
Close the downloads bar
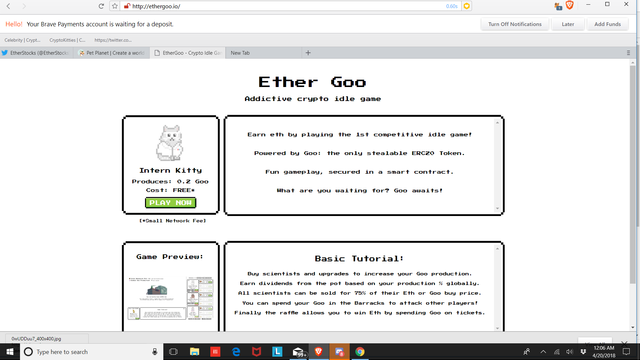click(624, 342)
